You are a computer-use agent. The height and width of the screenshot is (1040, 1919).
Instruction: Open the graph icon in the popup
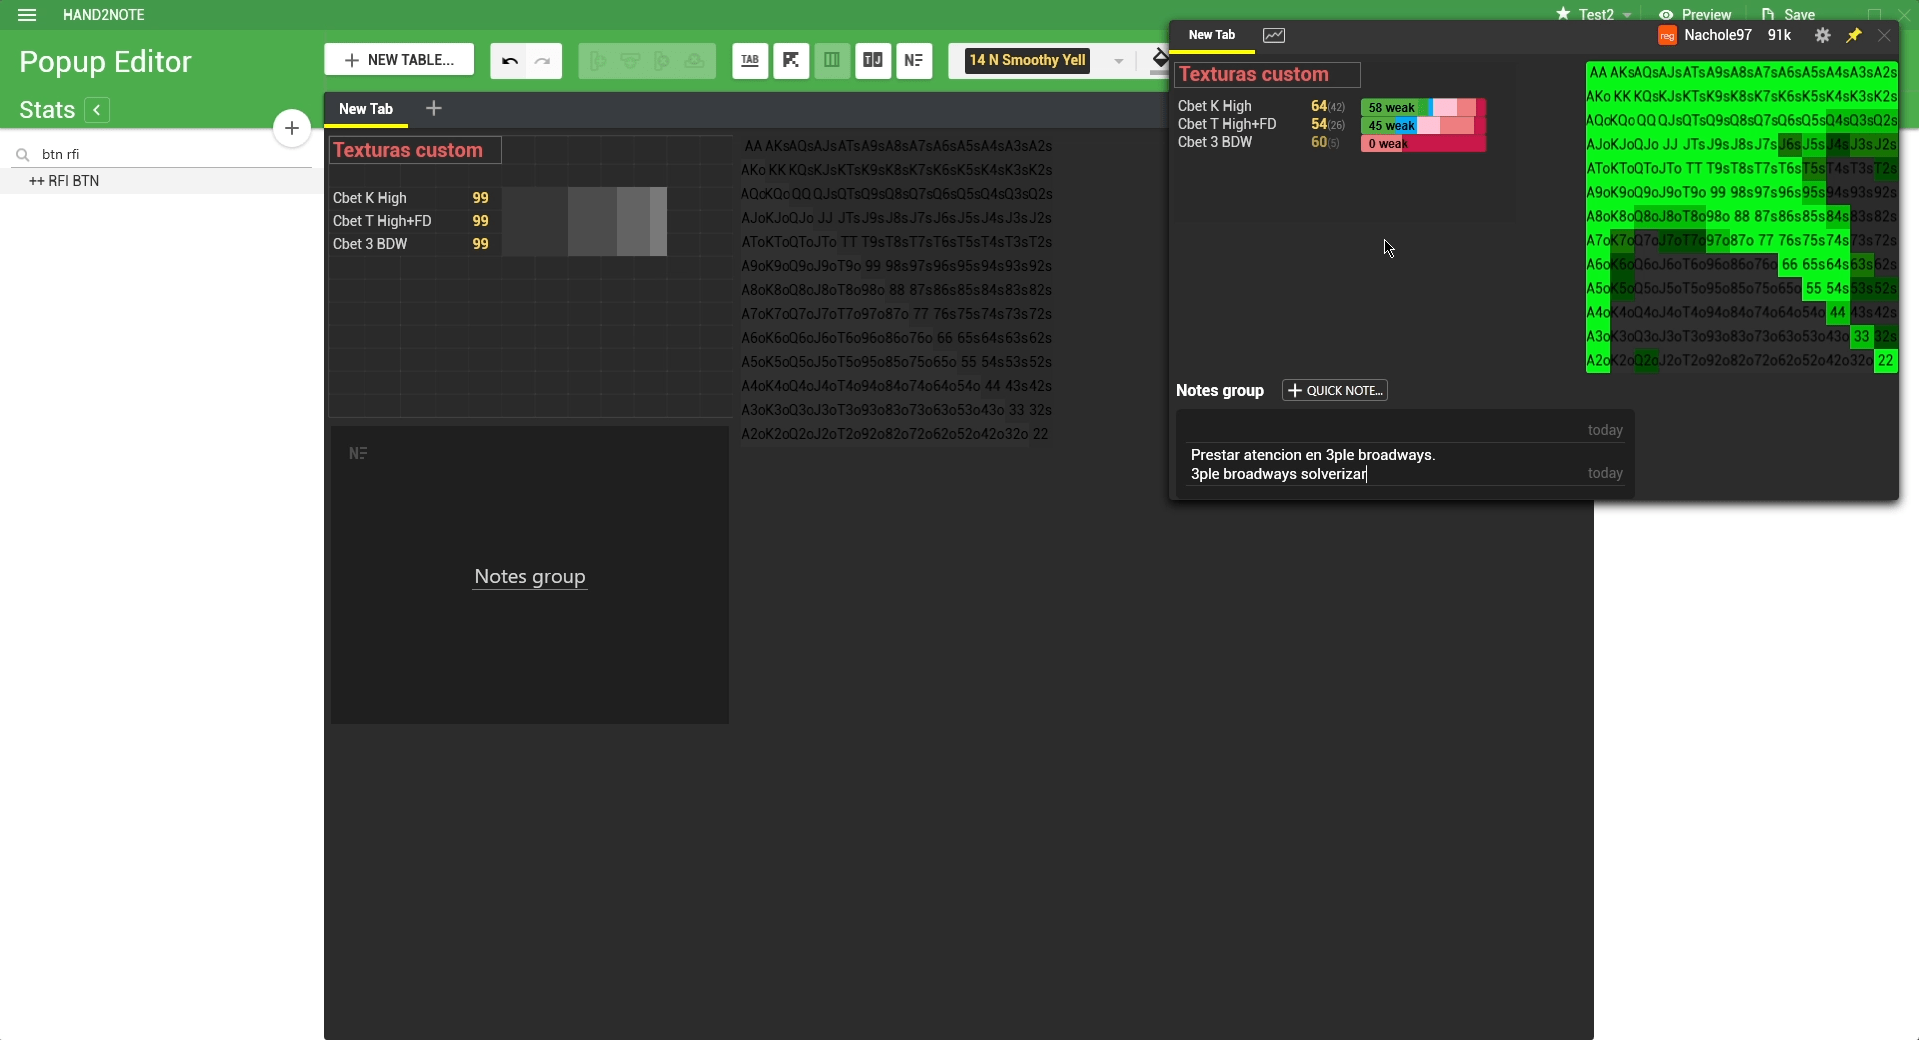[x=1274, y=35]
